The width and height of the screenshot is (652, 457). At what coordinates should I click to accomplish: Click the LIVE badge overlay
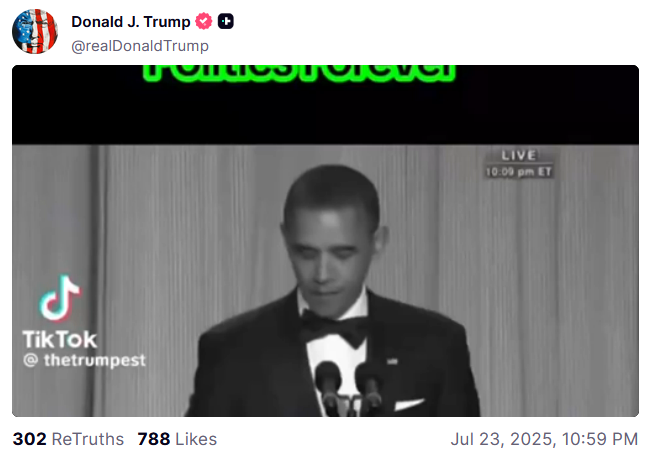click(x=519, y=156)
